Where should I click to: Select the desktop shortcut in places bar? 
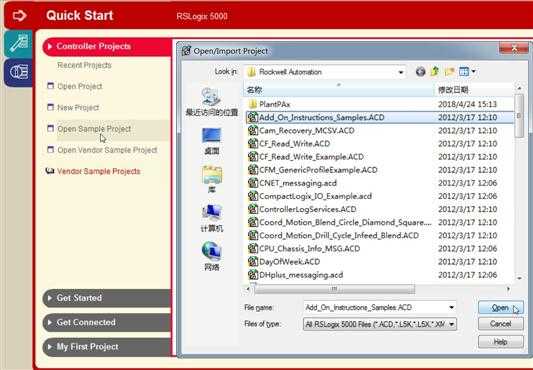pyautogui.click(x=211, y=141)
